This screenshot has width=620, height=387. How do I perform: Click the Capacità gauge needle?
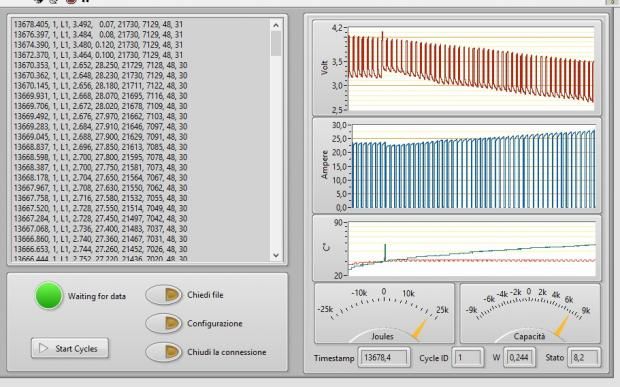561,325
